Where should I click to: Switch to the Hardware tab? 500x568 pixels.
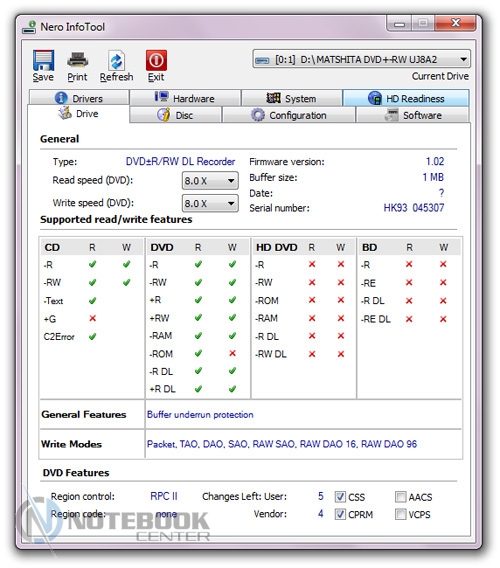[x=185, y=98]
